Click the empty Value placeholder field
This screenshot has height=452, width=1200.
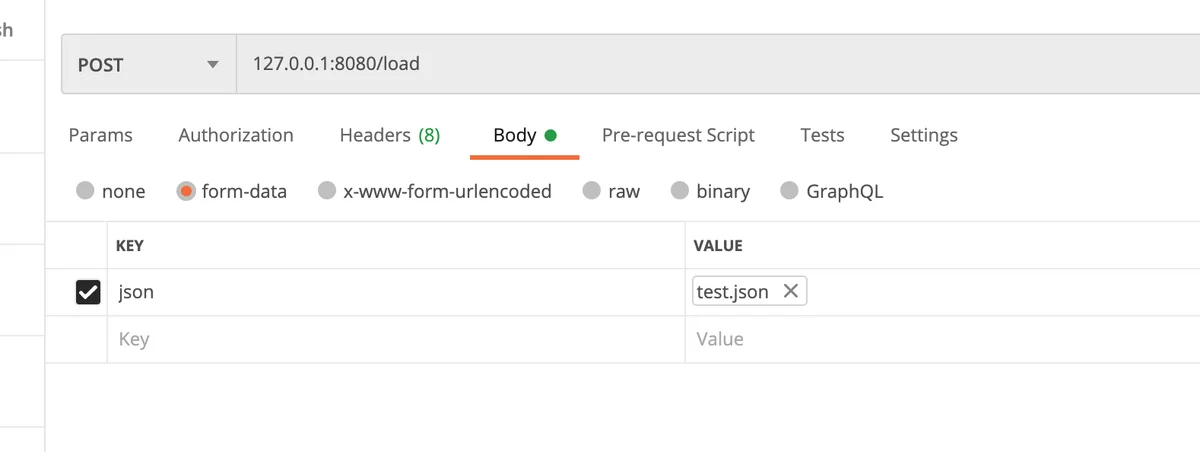(x=940, y=339)
